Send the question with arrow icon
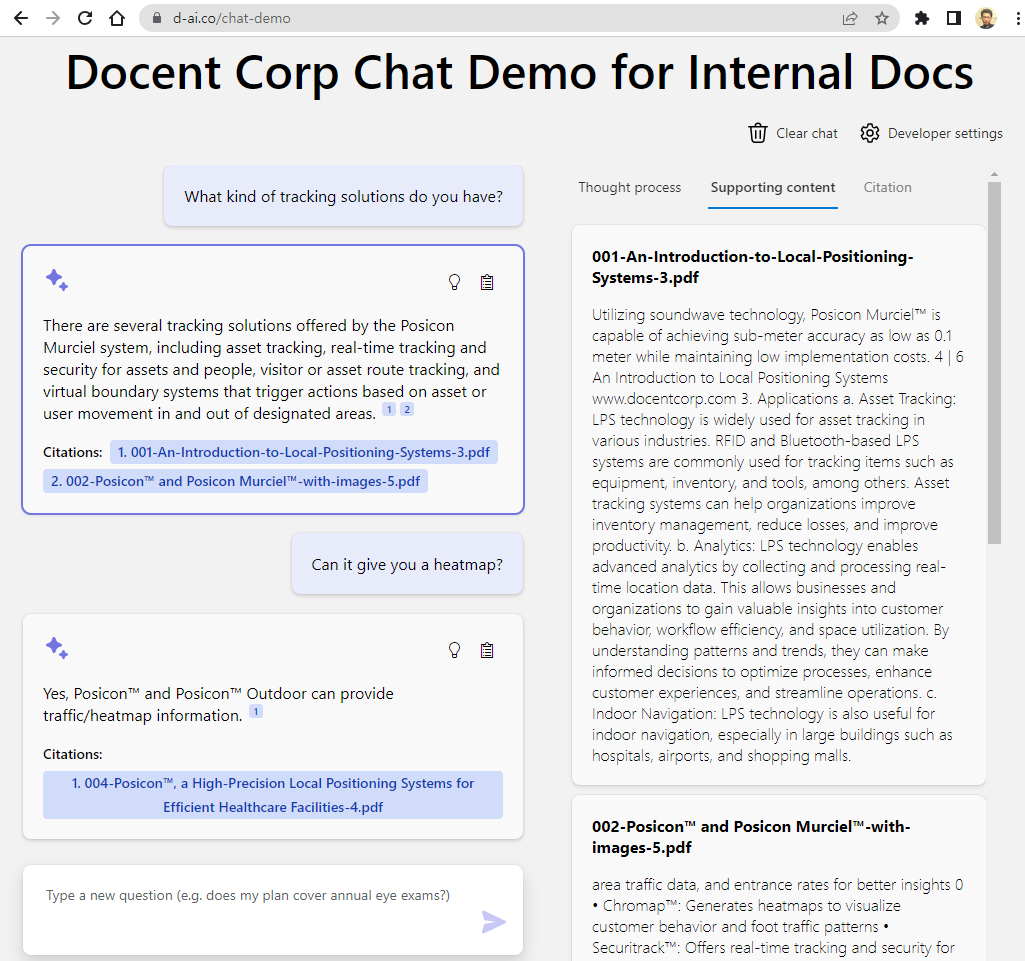Viewport: 1025px width, 961px height. tap(493, 922)
